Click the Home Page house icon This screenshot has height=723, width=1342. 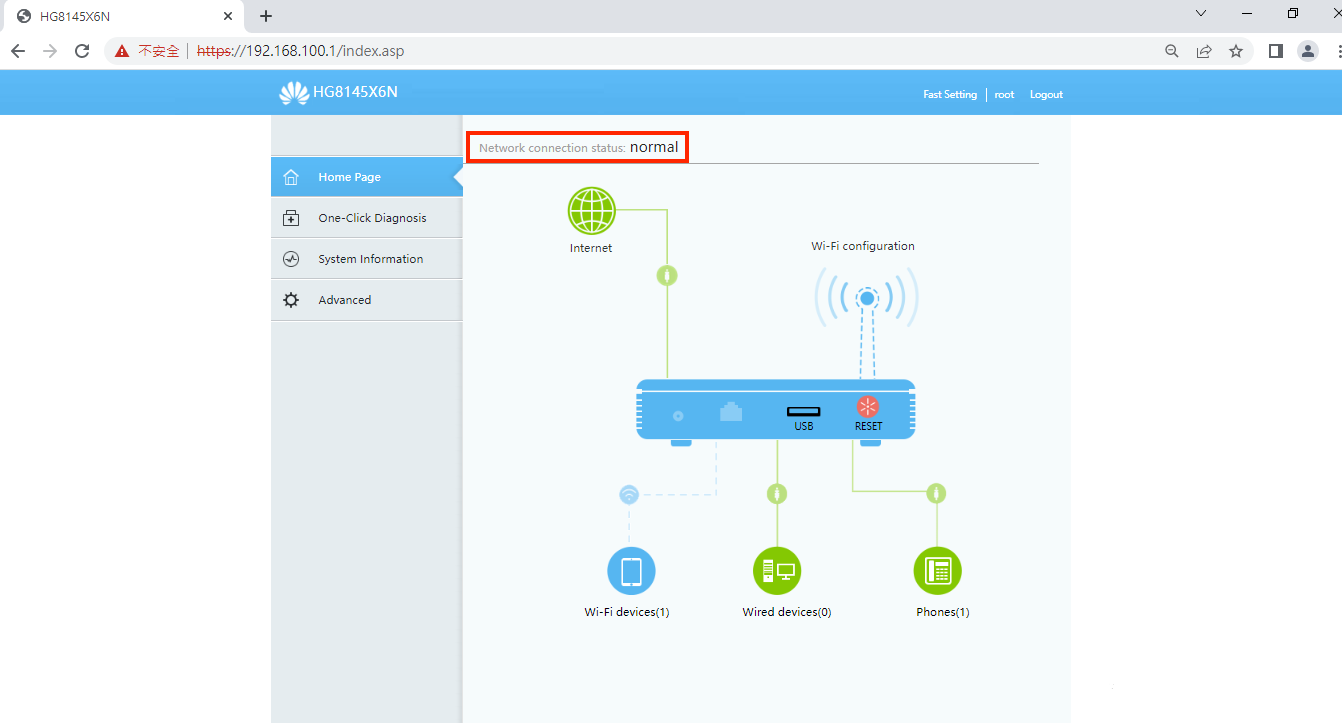[291, 177]
